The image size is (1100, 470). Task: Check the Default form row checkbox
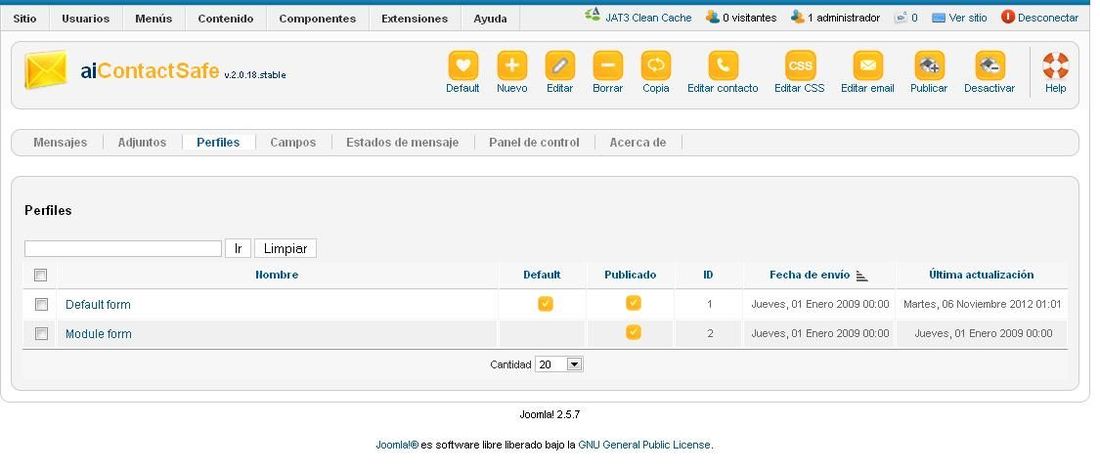click(41, 304)
